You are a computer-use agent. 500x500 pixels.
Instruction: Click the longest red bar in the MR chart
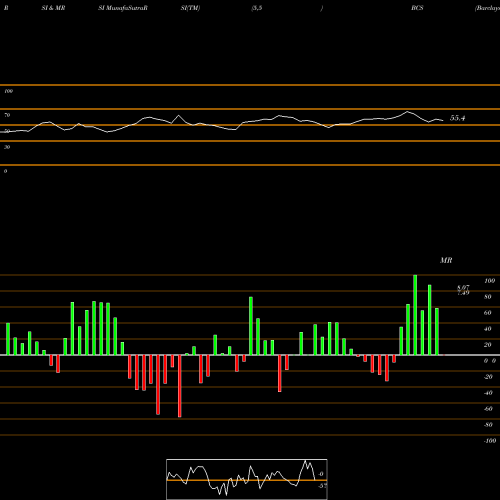pyautogui.click(x=180, y=386)
